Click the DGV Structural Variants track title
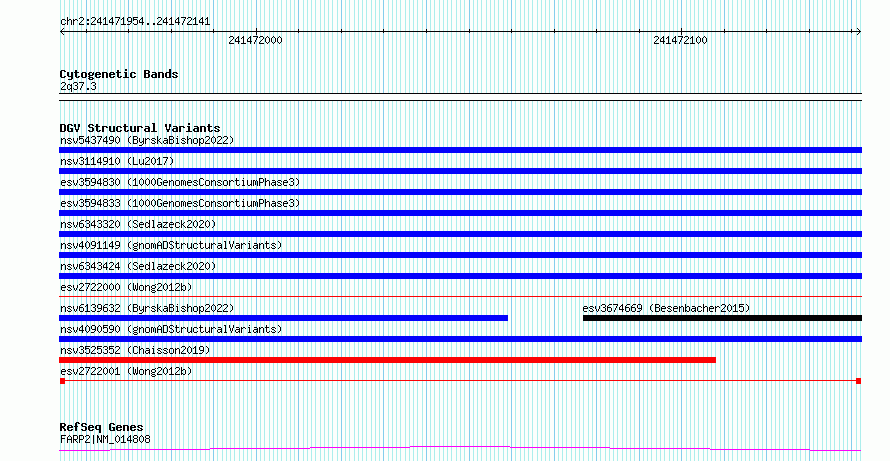The image size is (890, 461). 140,128
